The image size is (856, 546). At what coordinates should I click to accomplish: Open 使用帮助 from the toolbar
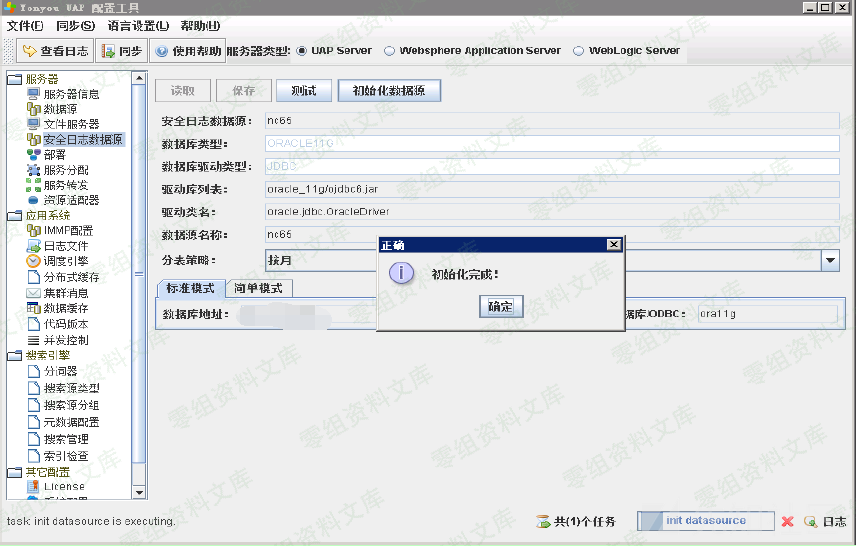pyautogui.click(x=188, y=51)
